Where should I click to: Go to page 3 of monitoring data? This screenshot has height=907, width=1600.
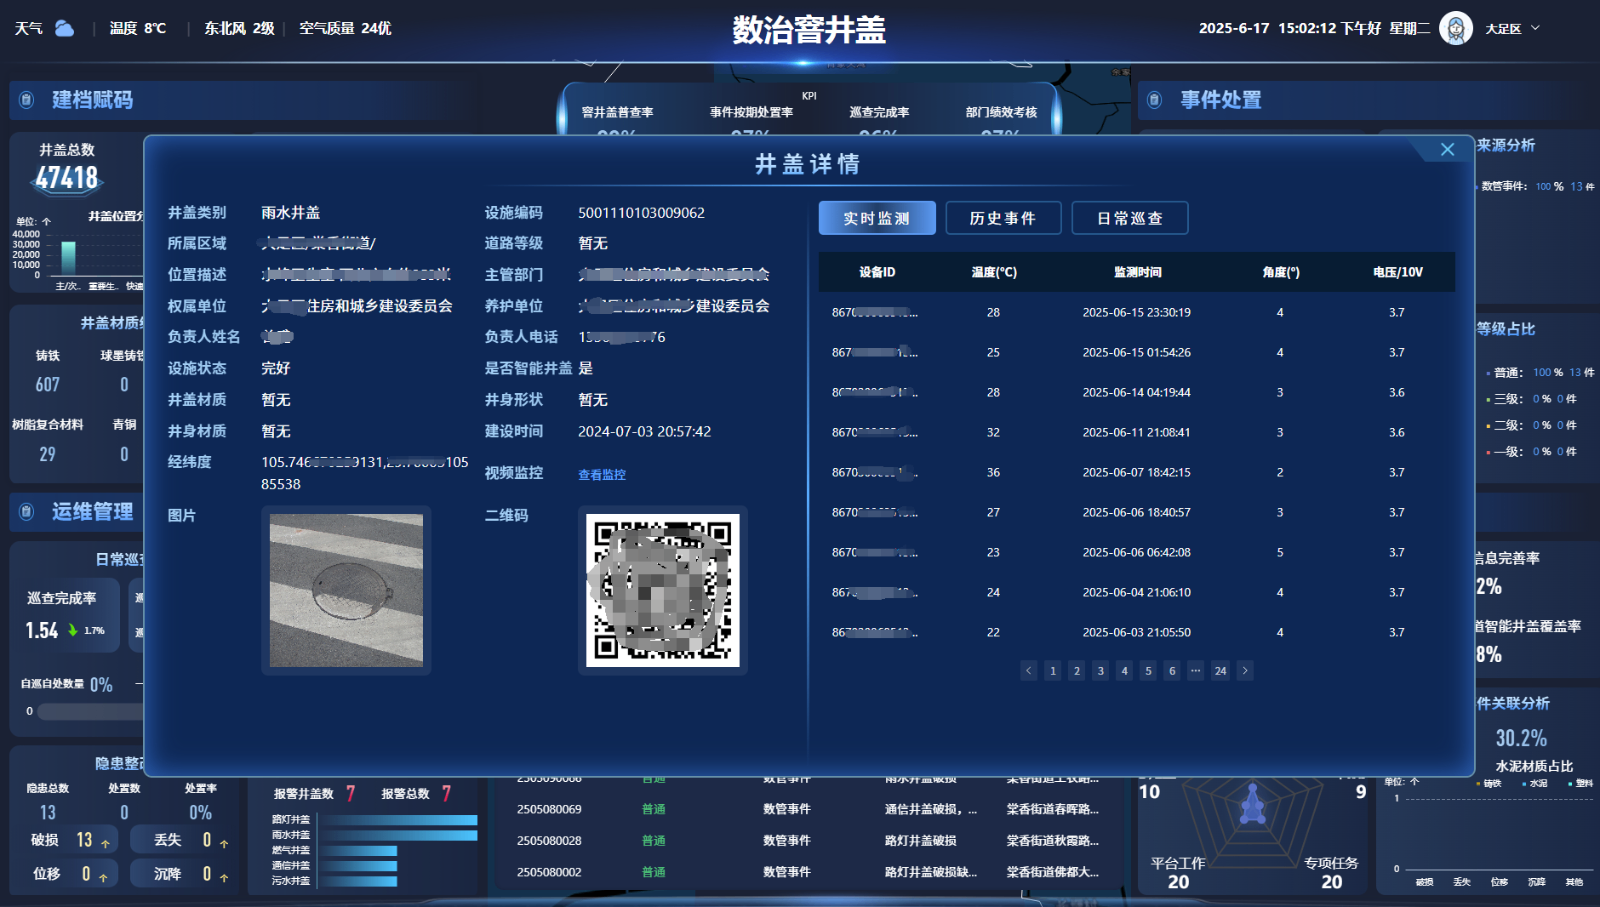(x=1100, y=671)
